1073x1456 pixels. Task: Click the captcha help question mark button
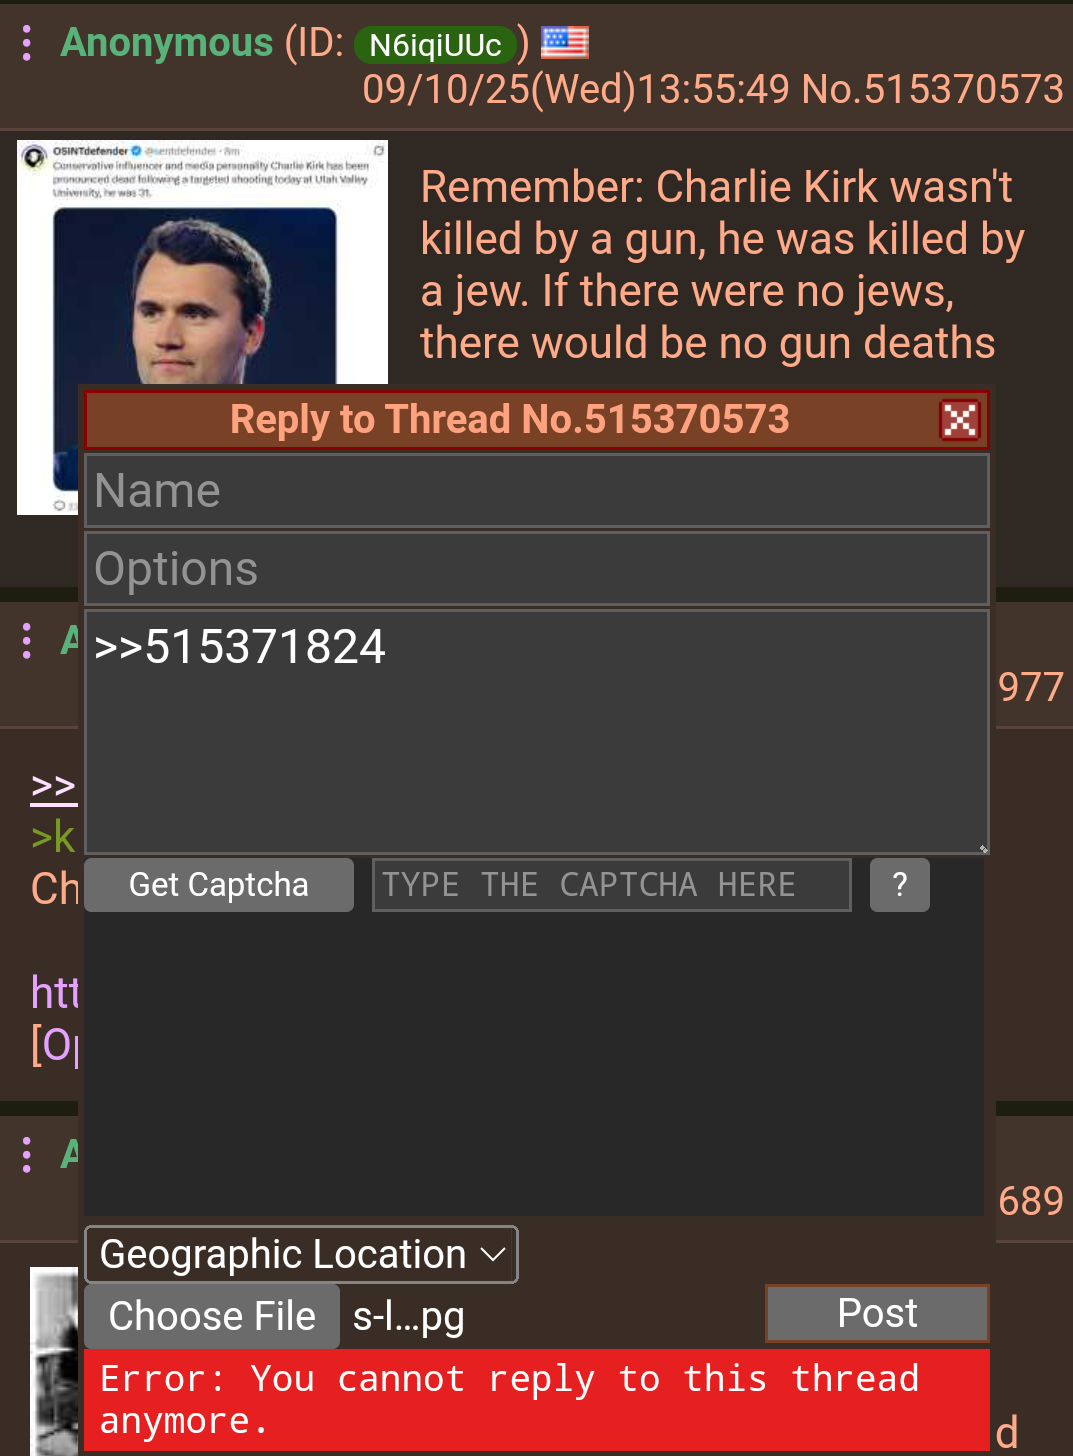pyautogui.click(x=899, y=885)
